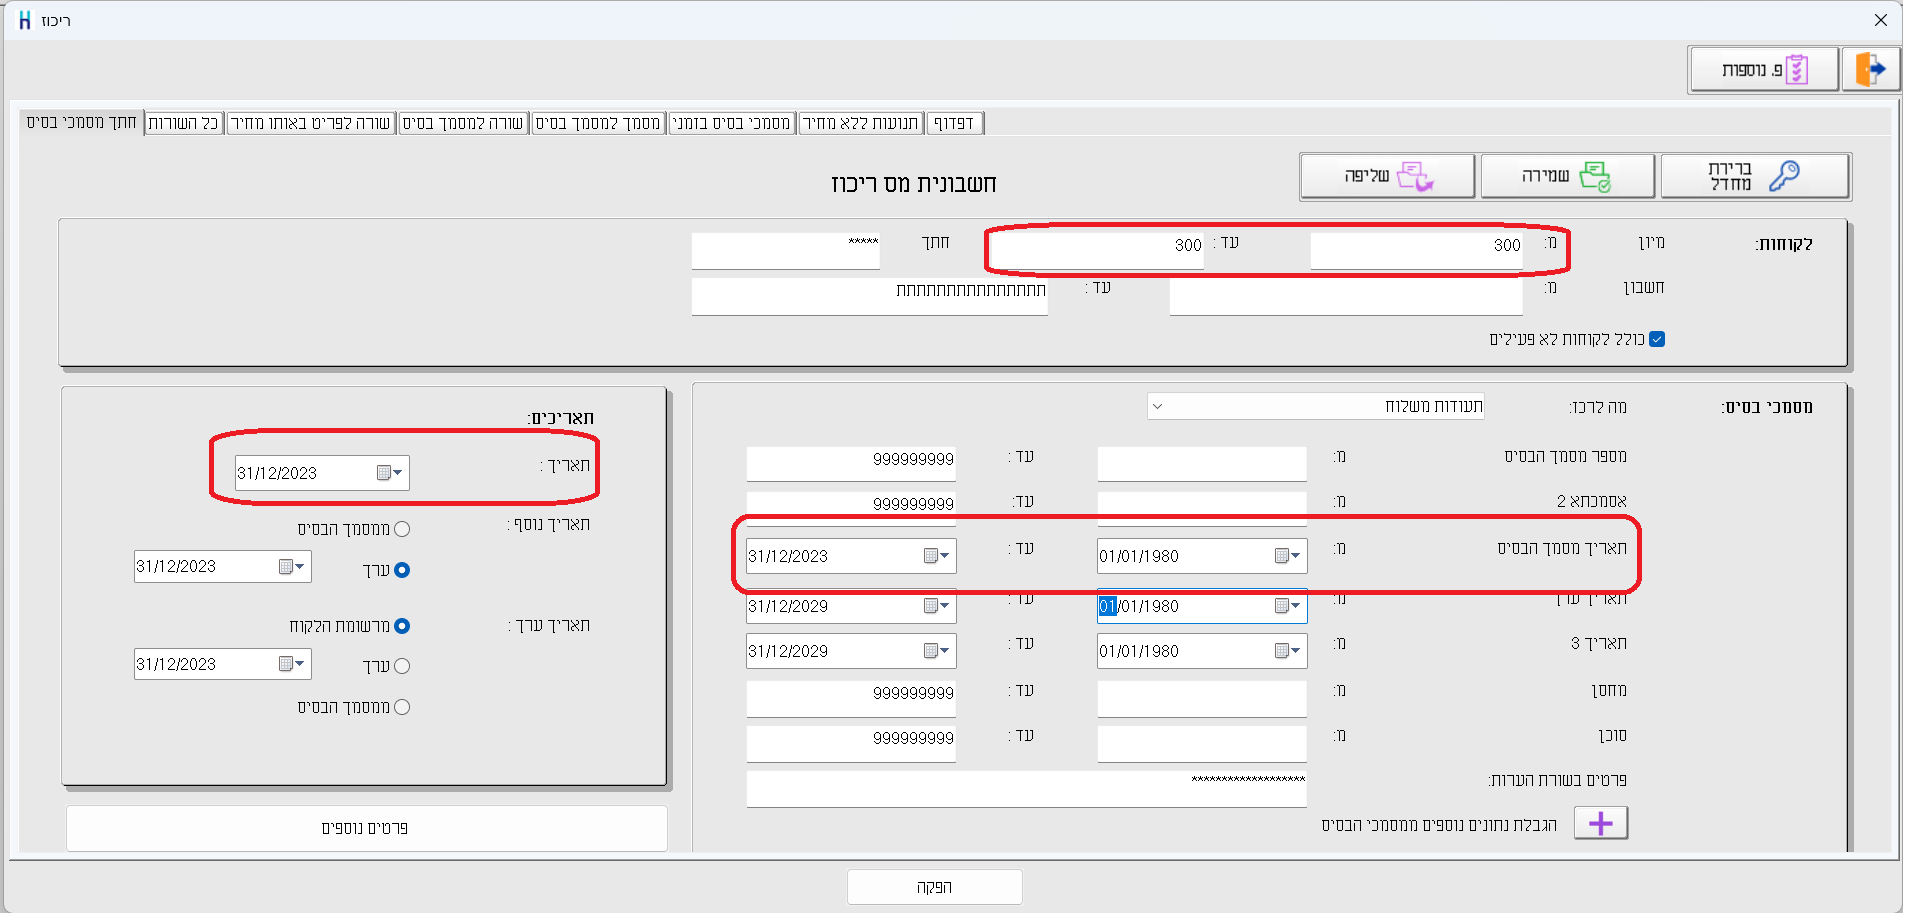Switch to כל השורות tab
This screenshot has width=1906, height=913.
(184, 123)
